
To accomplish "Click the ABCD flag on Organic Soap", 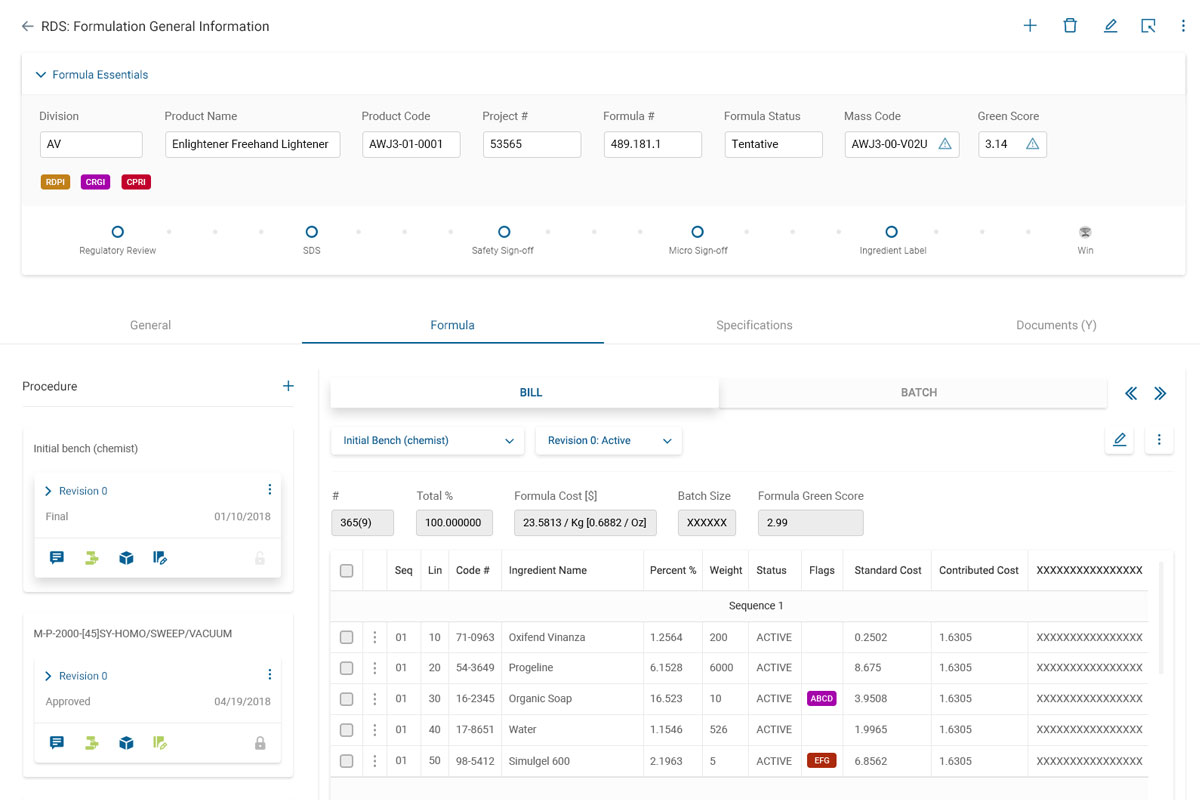I will click(x=822, y=699).
